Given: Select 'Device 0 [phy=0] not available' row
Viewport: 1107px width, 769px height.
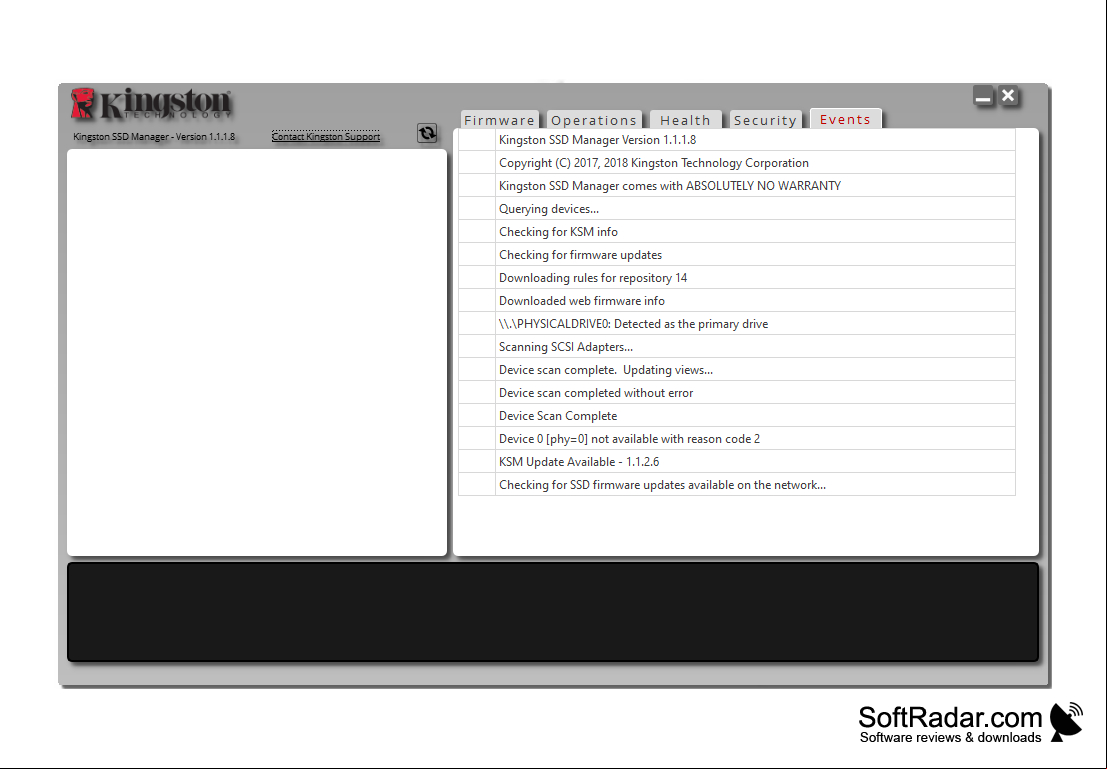Looking at the screenshot, I should coord(736,439).
